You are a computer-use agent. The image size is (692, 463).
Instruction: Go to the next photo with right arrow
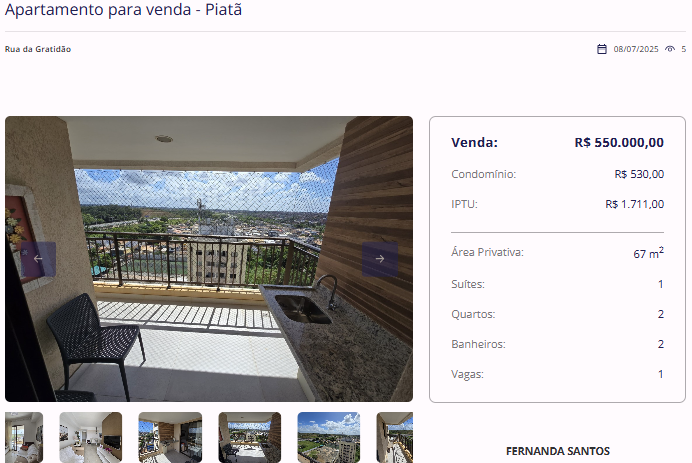(x=380, y=259)
